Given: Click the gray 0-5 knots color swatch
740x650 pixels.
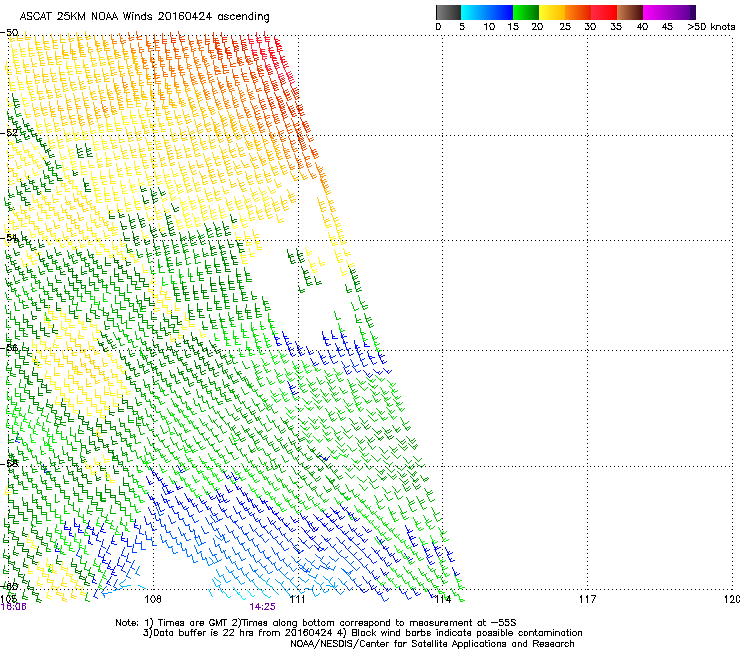Looking at the screenshot, I should (x=448, y=12).
